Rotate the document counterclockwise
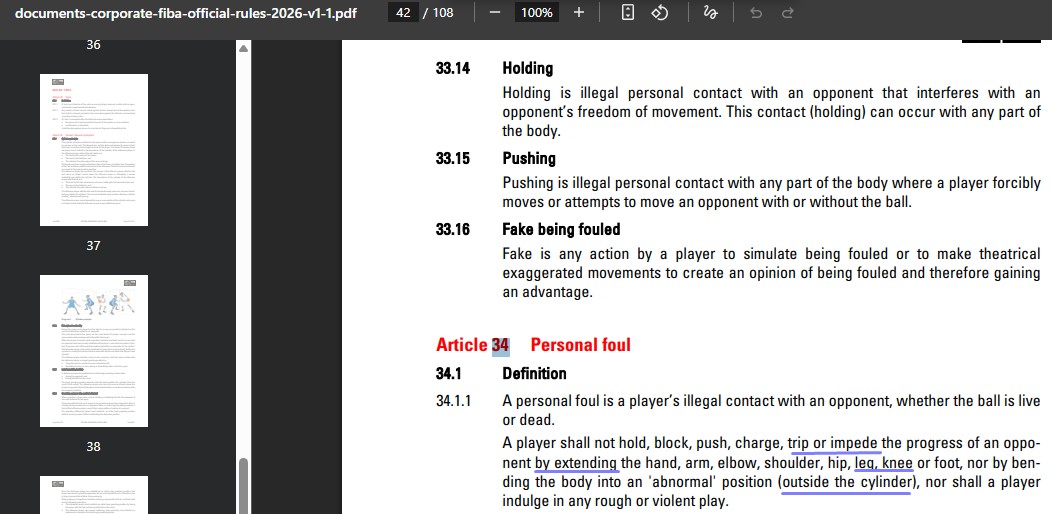The image size is (1052, 514). click(660, 13)
